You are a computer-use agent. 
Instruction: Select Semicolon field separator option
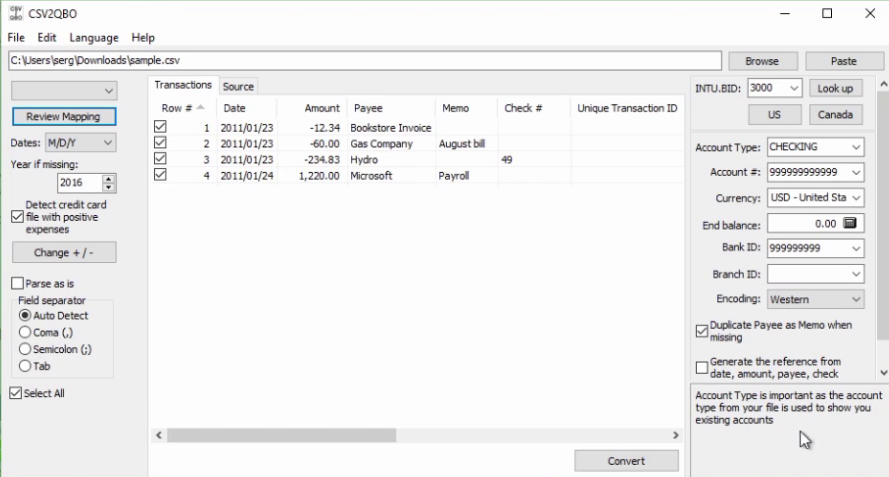click(x=24, y=349)
